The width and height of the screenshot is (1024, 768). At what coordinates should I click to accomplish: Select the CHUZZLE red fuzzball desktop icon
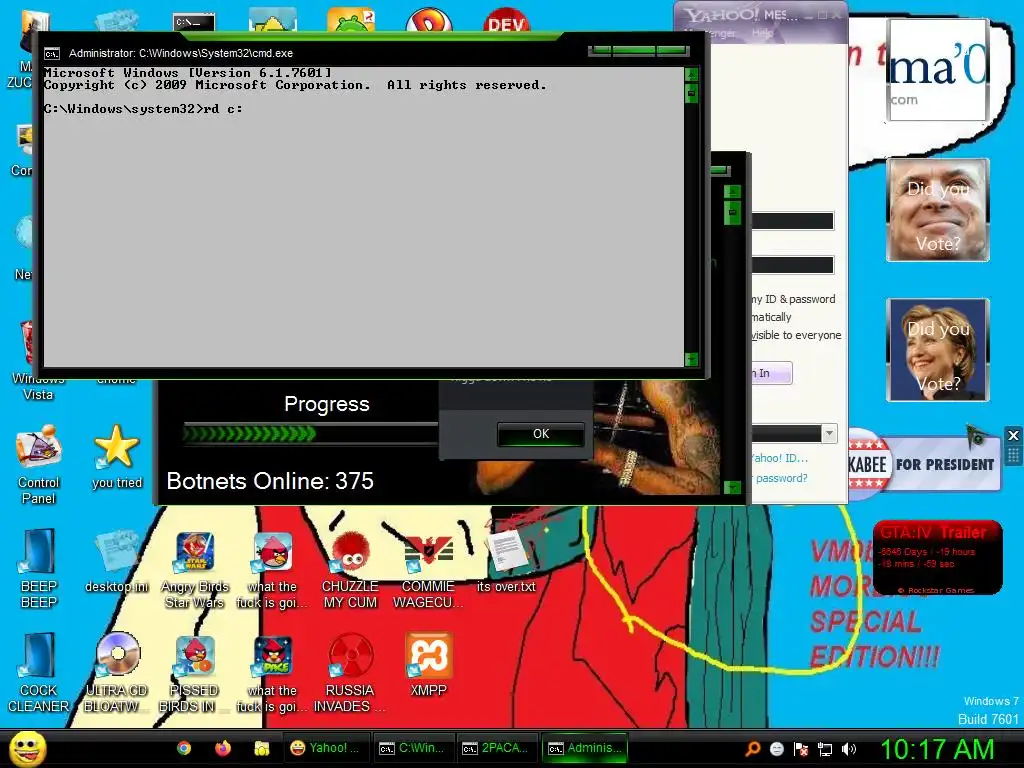pos(350,569)
